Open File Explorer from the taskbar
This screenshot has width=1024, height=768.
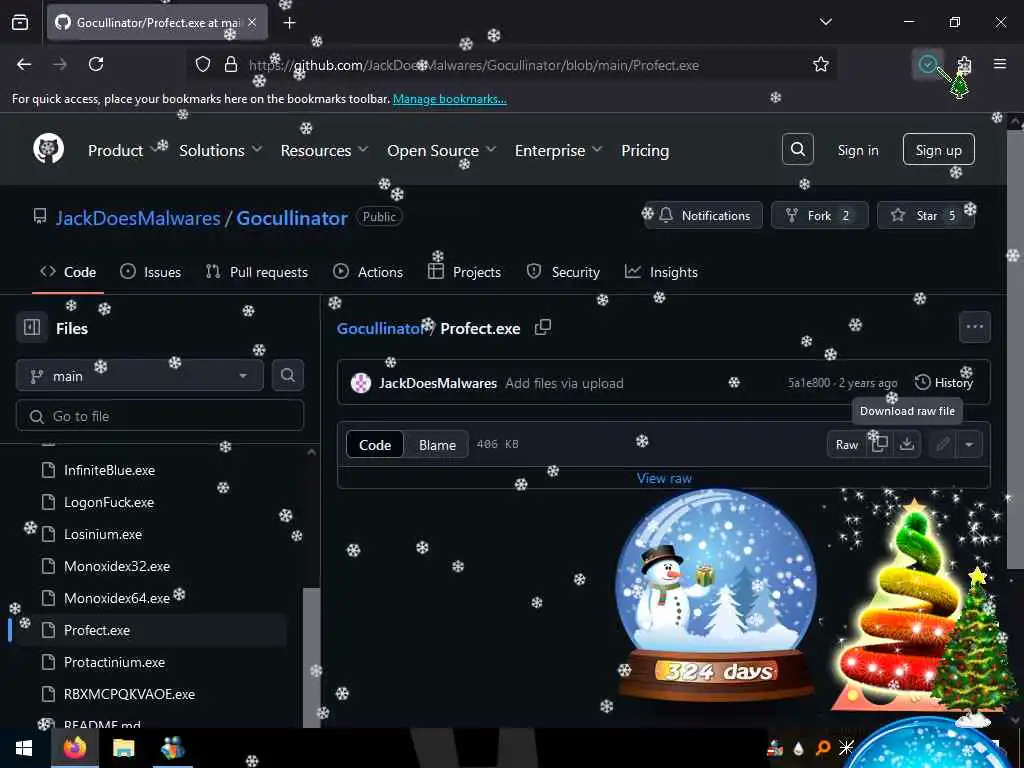[x=123, y=748]
